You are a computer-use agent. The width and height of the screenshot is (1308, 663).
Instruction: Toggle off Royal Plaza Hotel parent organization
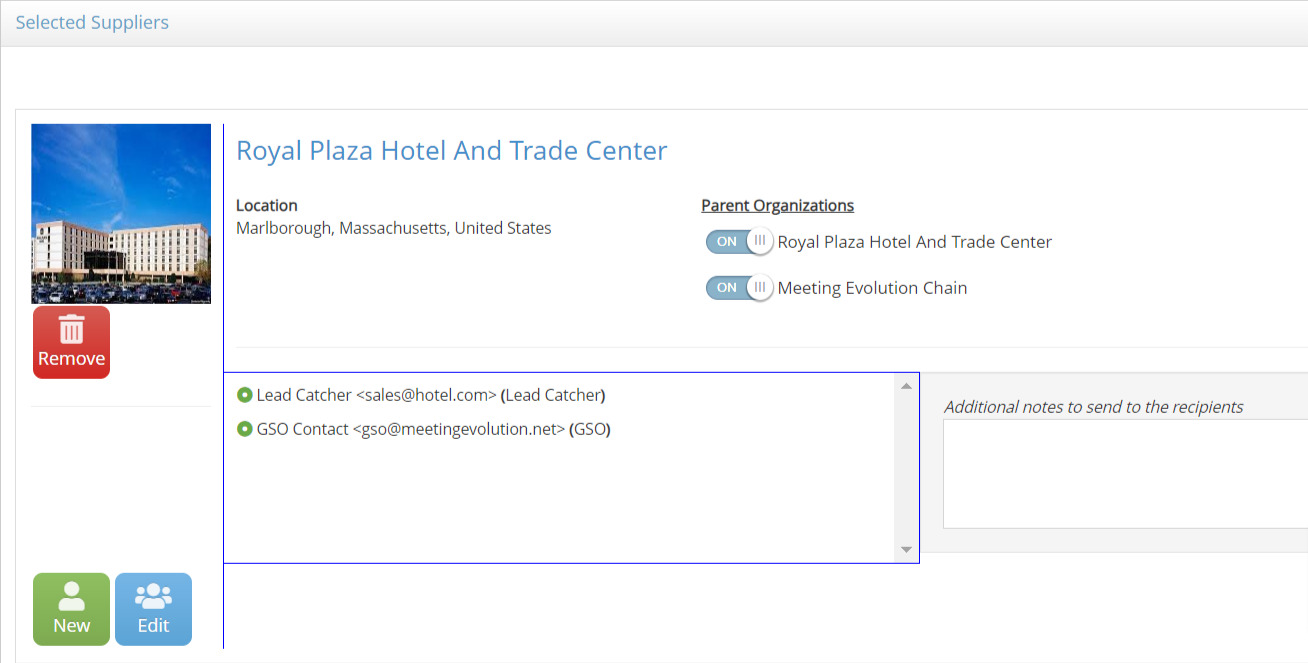point(739,241)
